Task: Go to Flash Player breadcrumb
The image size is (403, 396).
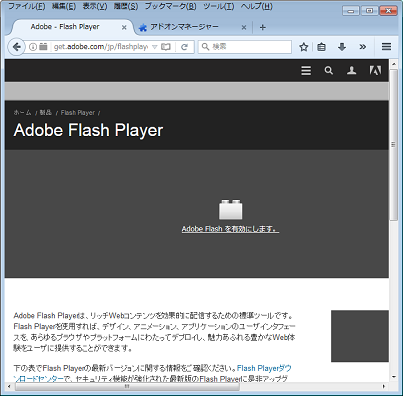Action: click(78, 113)
